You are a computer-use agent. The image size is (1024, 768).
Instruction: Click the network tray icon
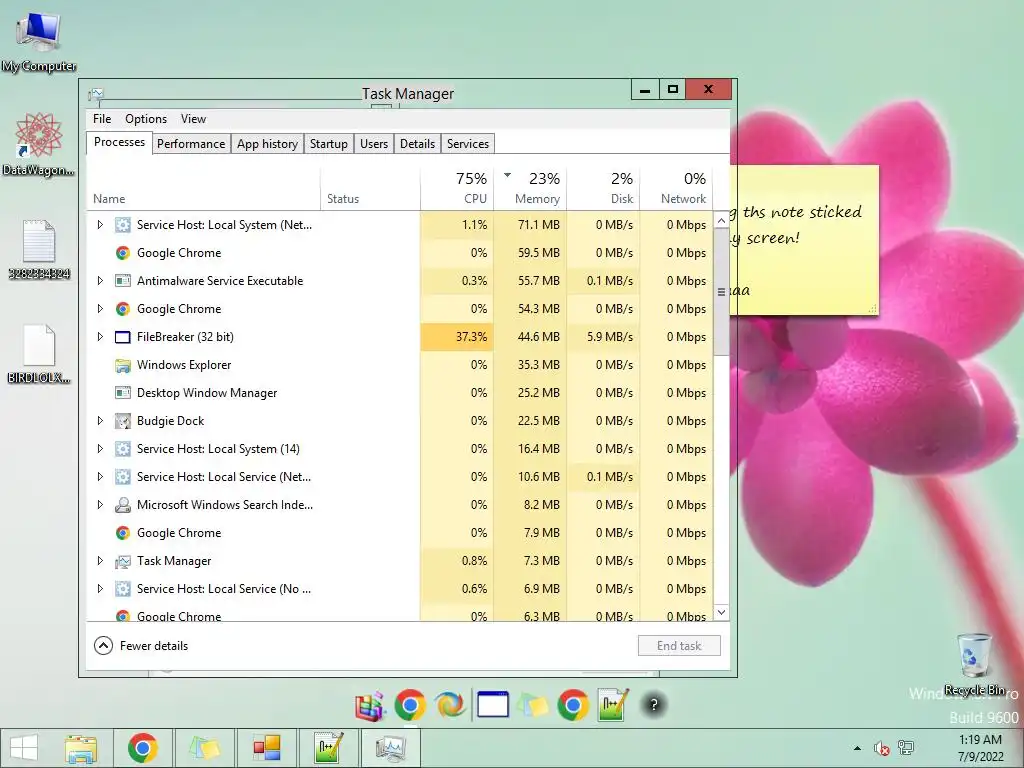coord(906,748)
